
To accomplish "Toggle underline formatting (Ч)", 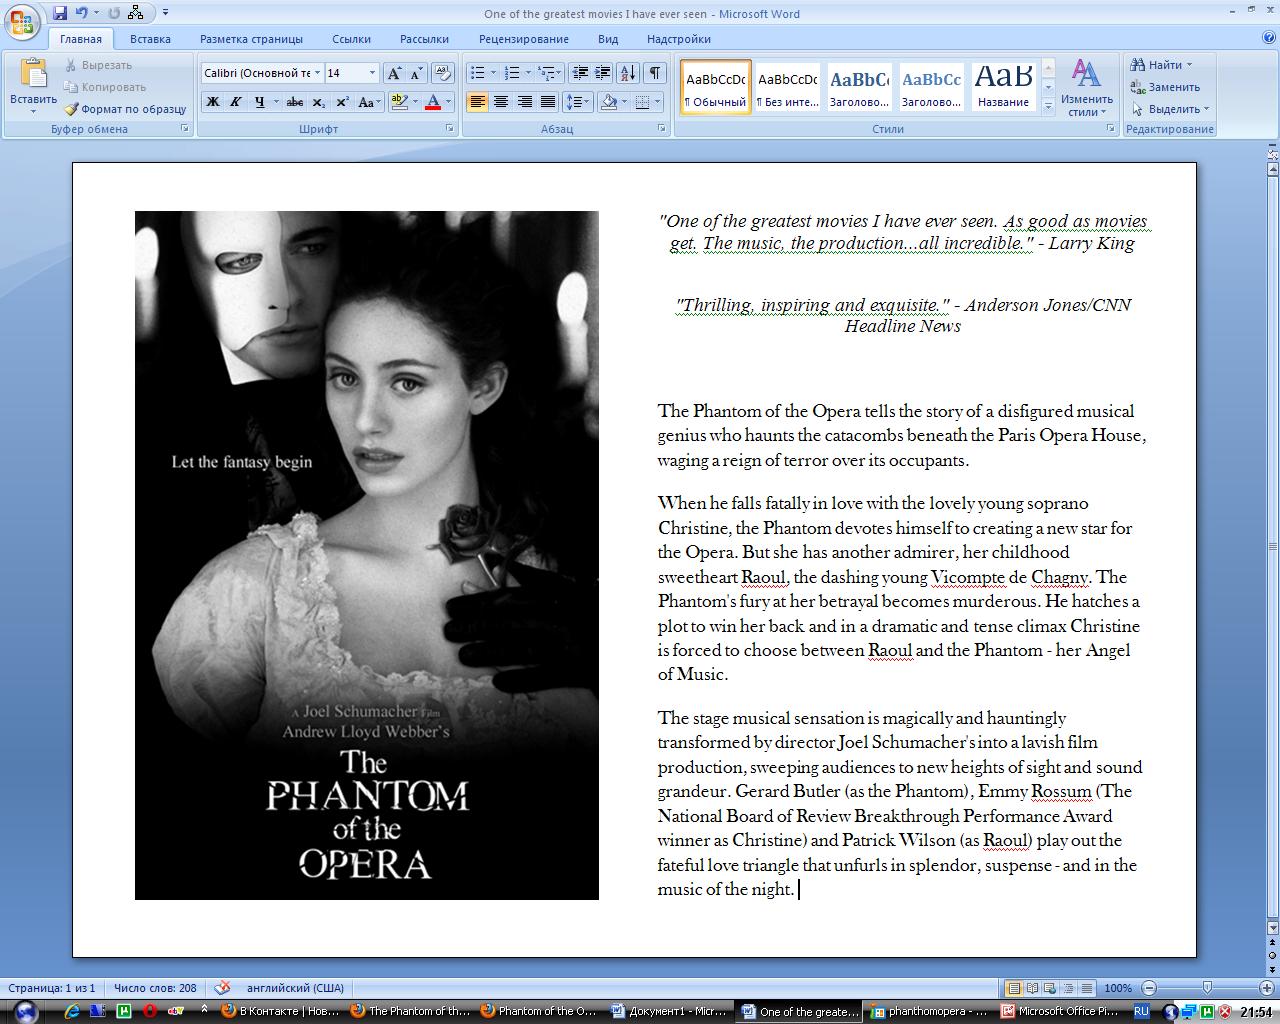I will pyautogui.click(x=260, y=102).
